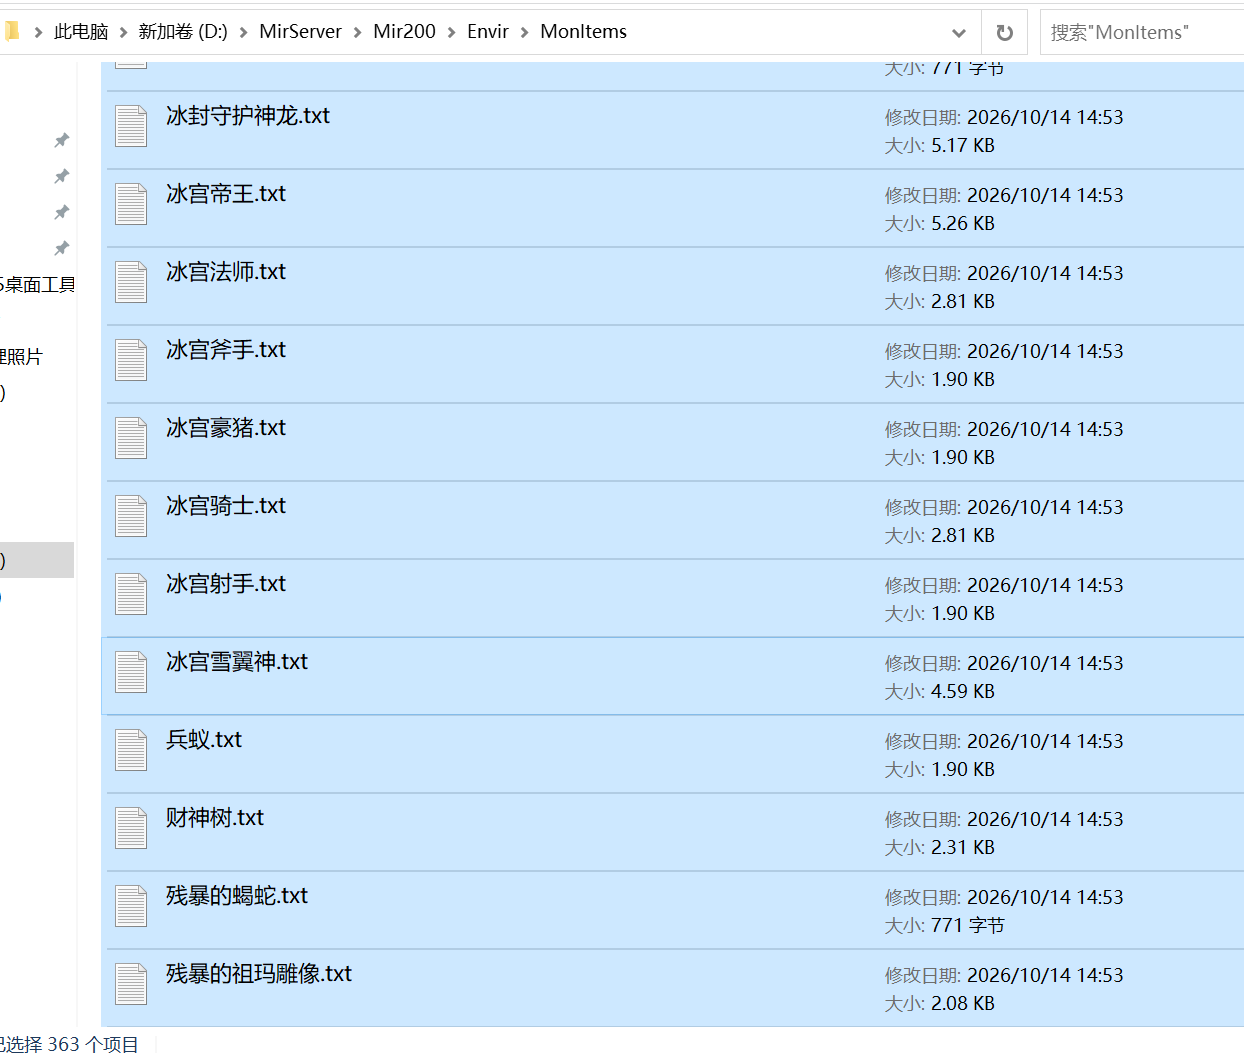The image size is (1244, 1061).
Task: Click the highlighted gray item in navigation pane
Action: click(x=37, y=560)
